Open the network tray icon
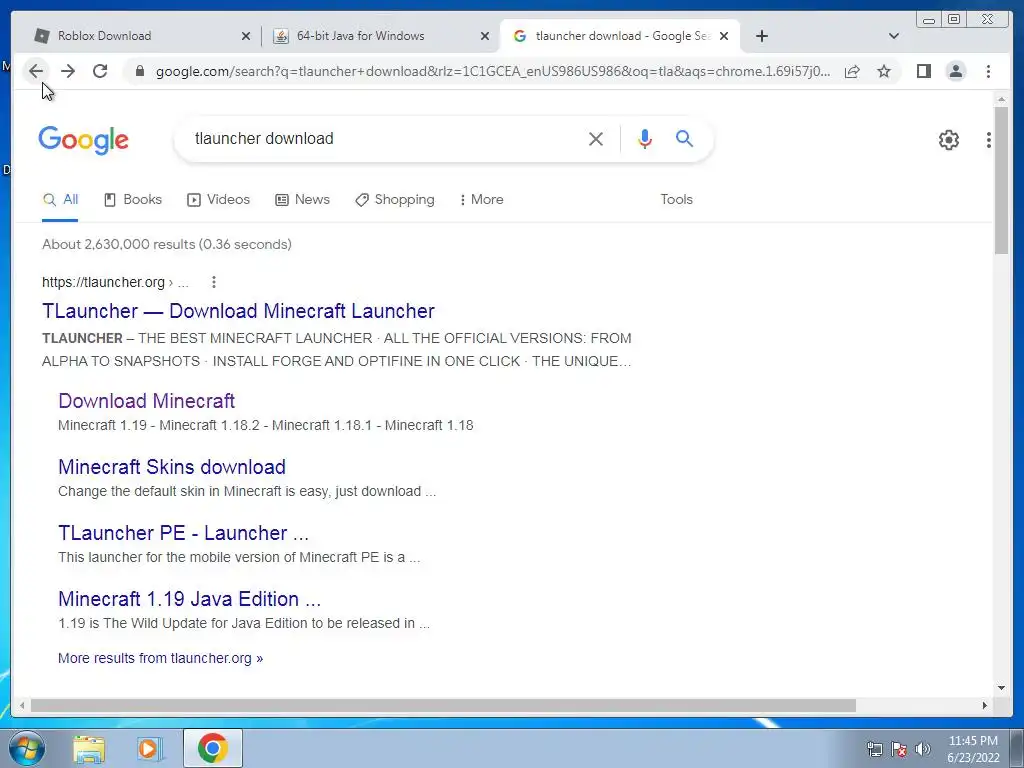The width and height of the screenshot is (1024, 768). [x=874, y=749]
